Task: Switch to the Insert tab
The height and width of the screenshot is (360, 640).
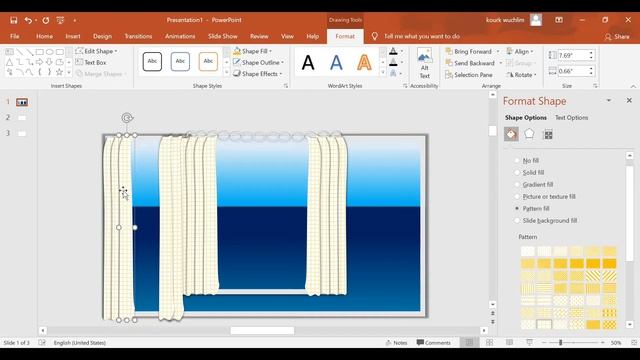Action: [73, 36]
